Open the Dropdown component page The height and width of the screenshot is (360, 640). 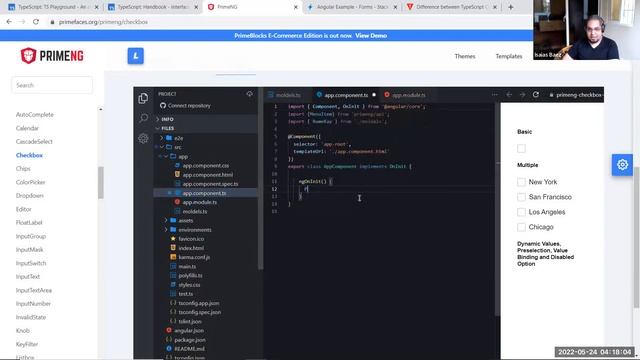(x=30, y=196)
